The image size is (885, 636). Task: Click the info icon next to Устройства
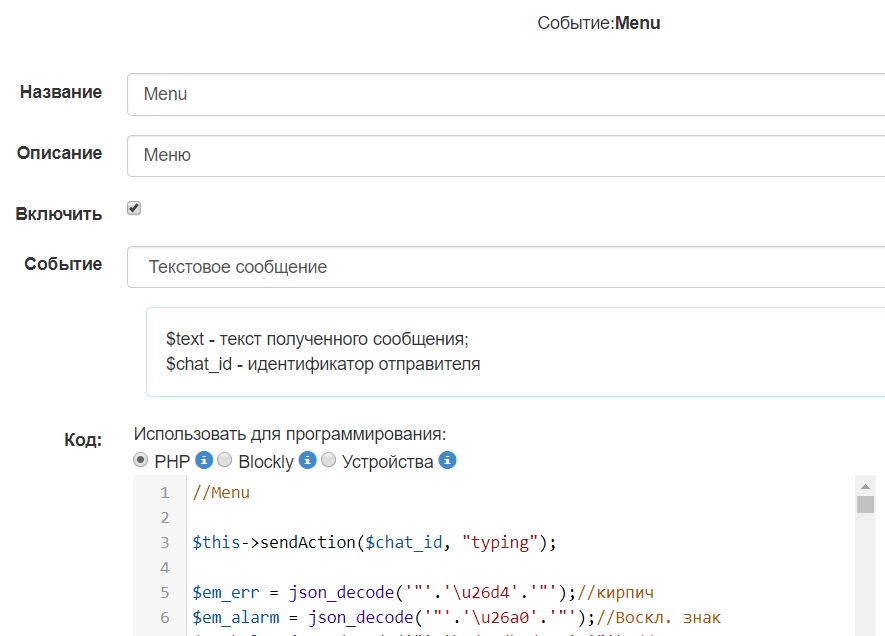[448, 460]
